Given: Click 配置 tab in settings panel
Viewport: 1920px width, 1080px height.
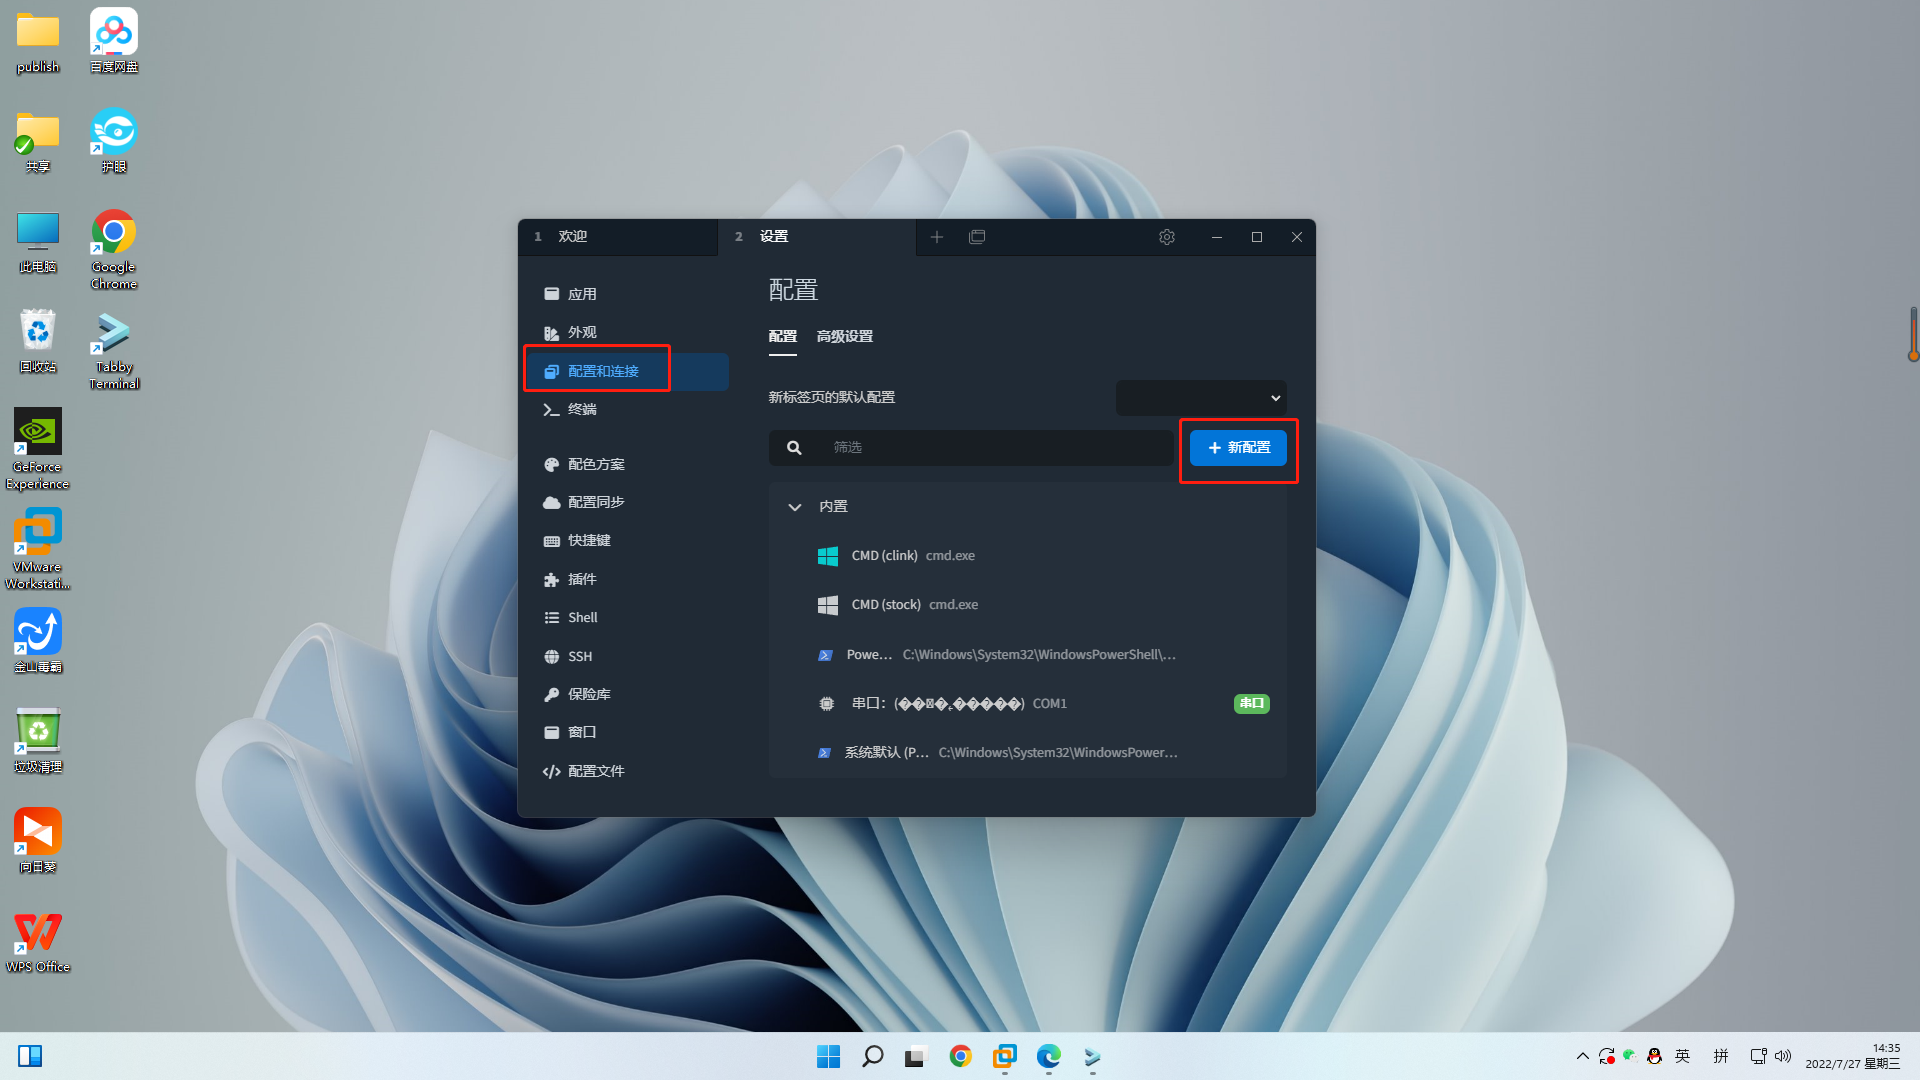Looking at the screenshot, I should 782,336.
